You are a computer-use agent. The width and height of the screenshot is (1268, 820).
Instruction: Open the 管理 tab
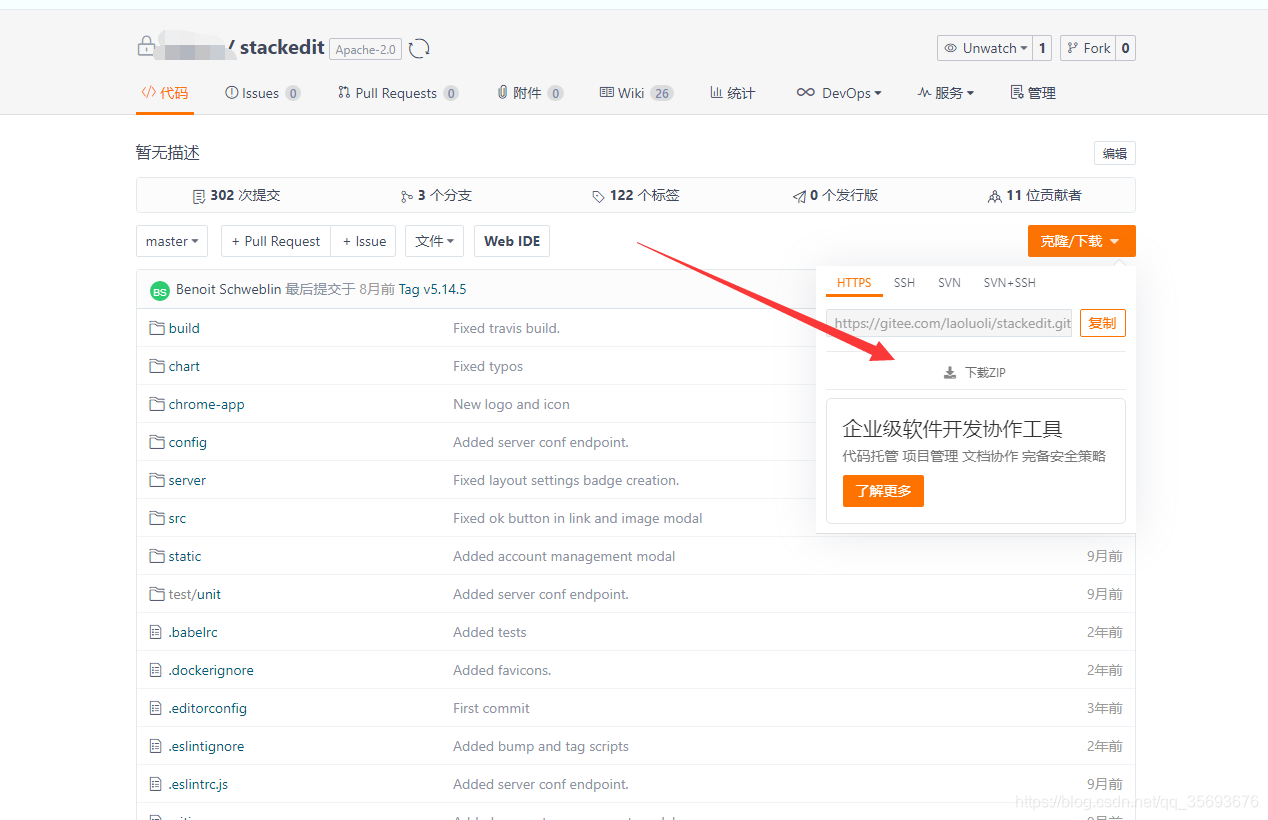[x=1033, y=93]
